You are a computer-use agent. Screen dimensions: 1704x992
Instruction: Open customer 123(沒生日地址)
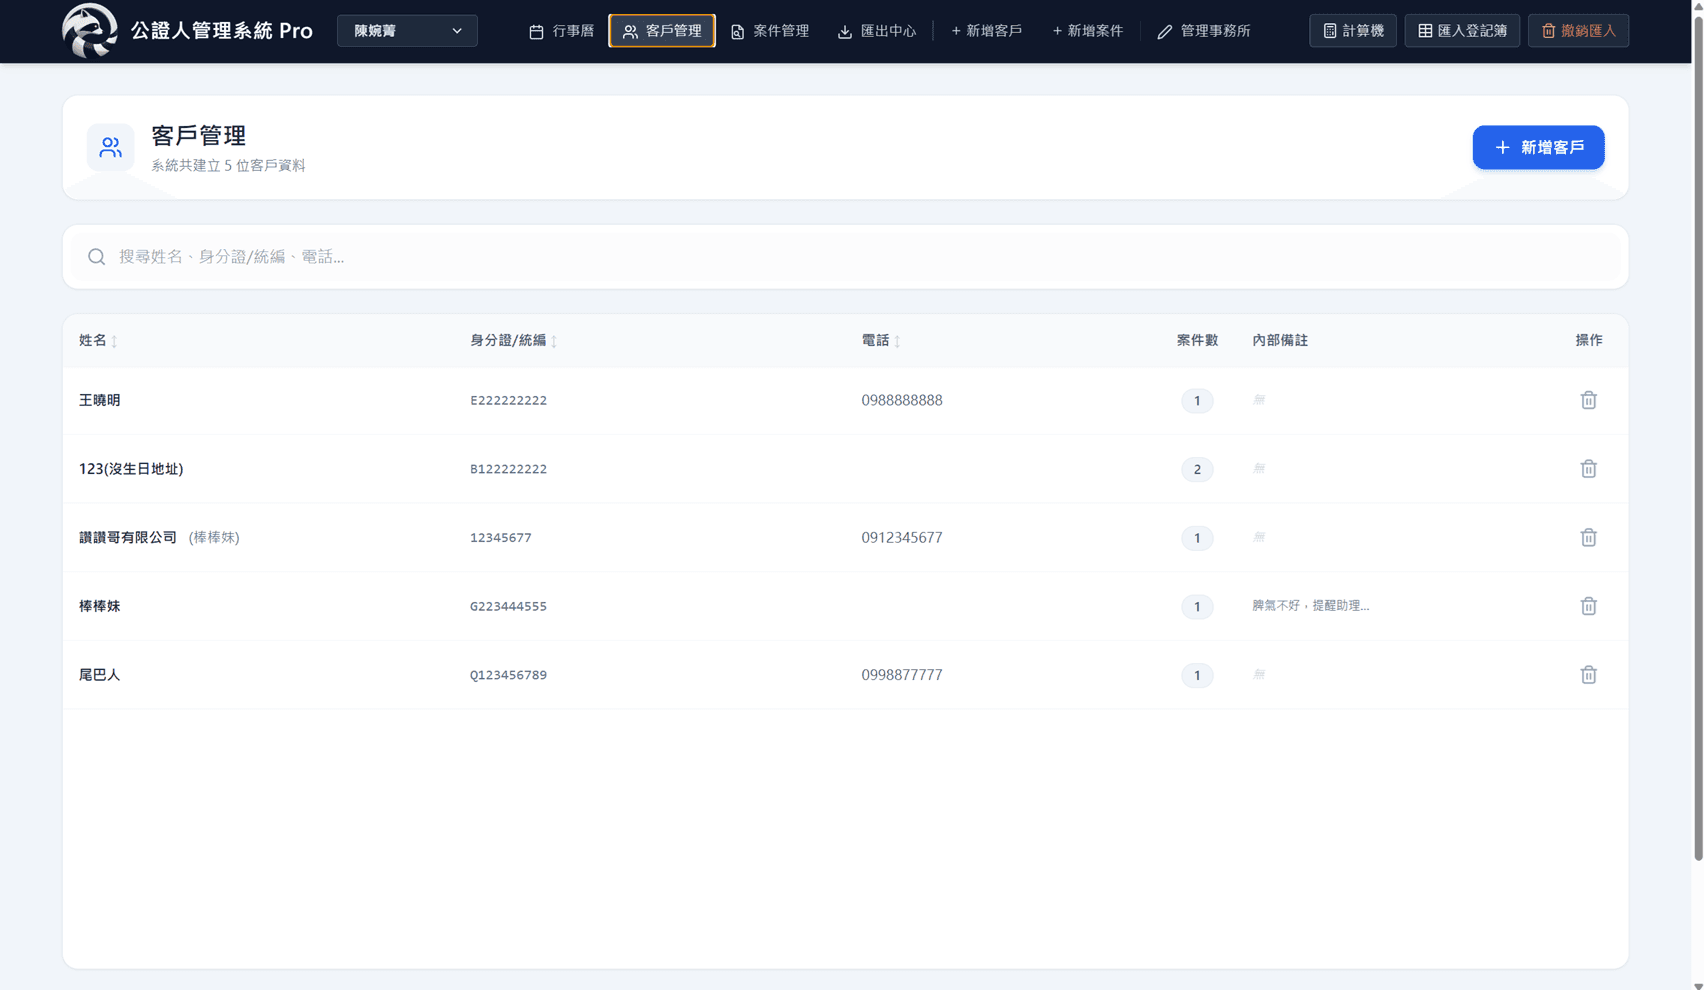(131, 469)
